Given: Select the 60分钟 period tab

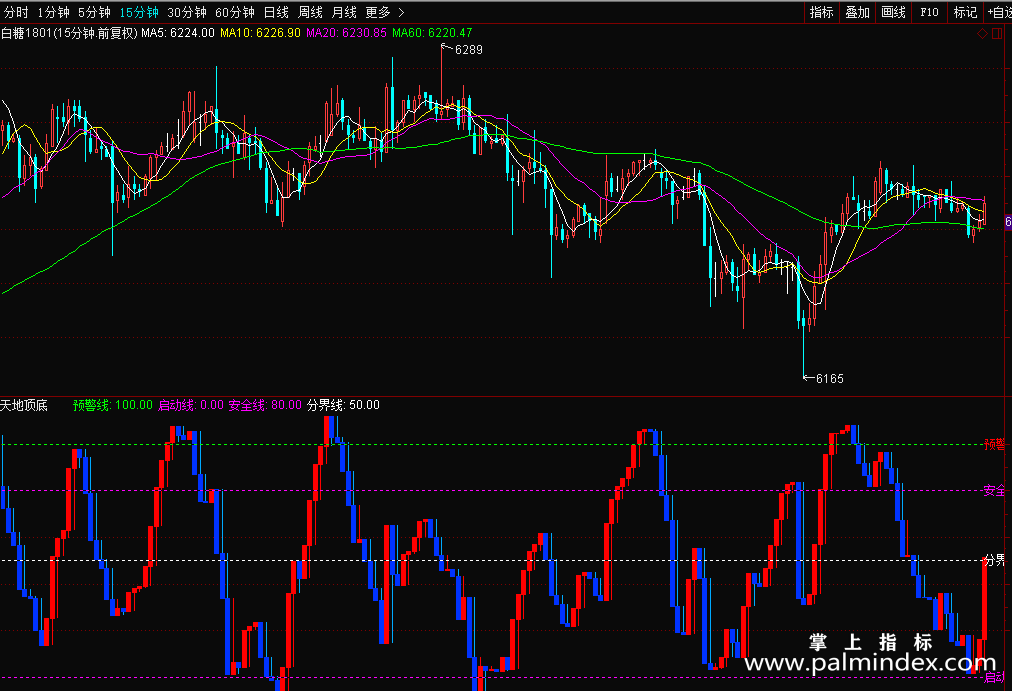Looking at the screenshot, I should point(235,12).
